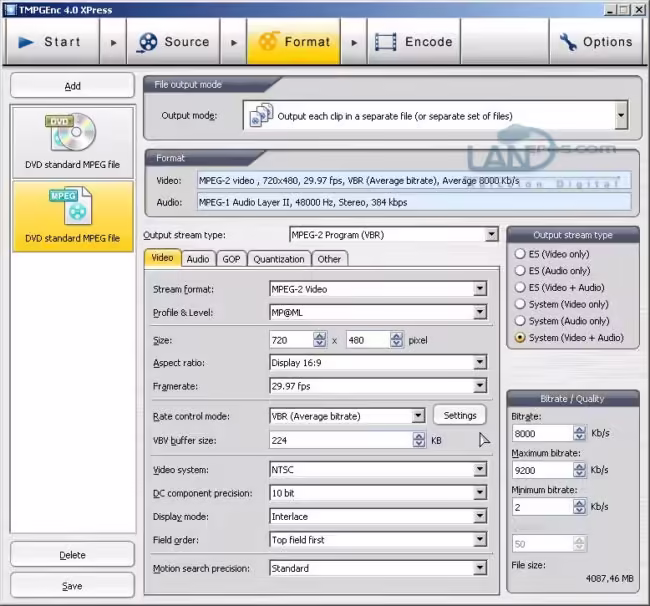Click the Minimum bitrate field
Image resolution: width=650 pixels, height=606 pixels.
[x=543, y=507]
